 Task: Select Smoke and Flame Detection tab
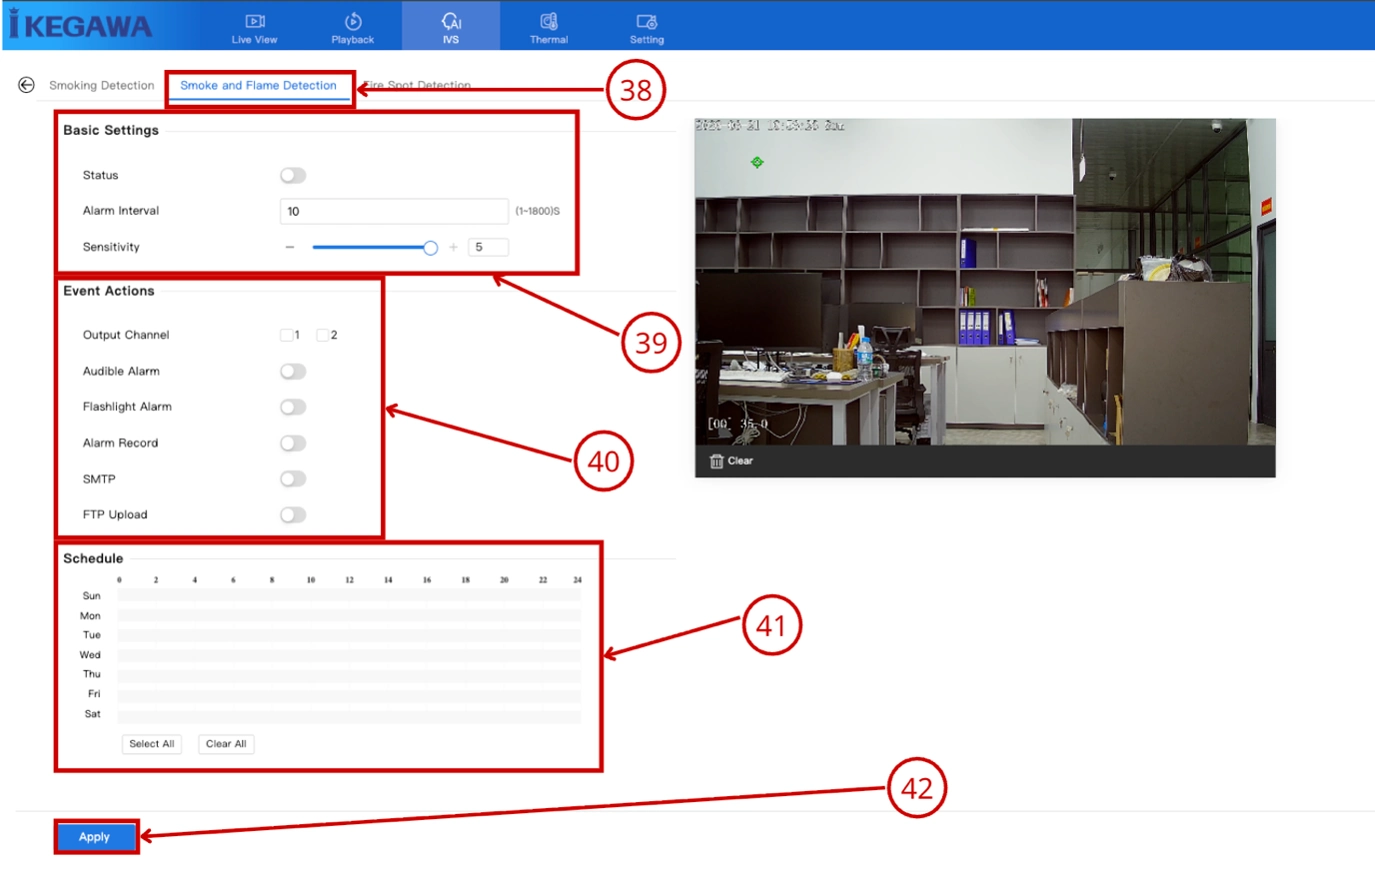(x=258, y=85)
